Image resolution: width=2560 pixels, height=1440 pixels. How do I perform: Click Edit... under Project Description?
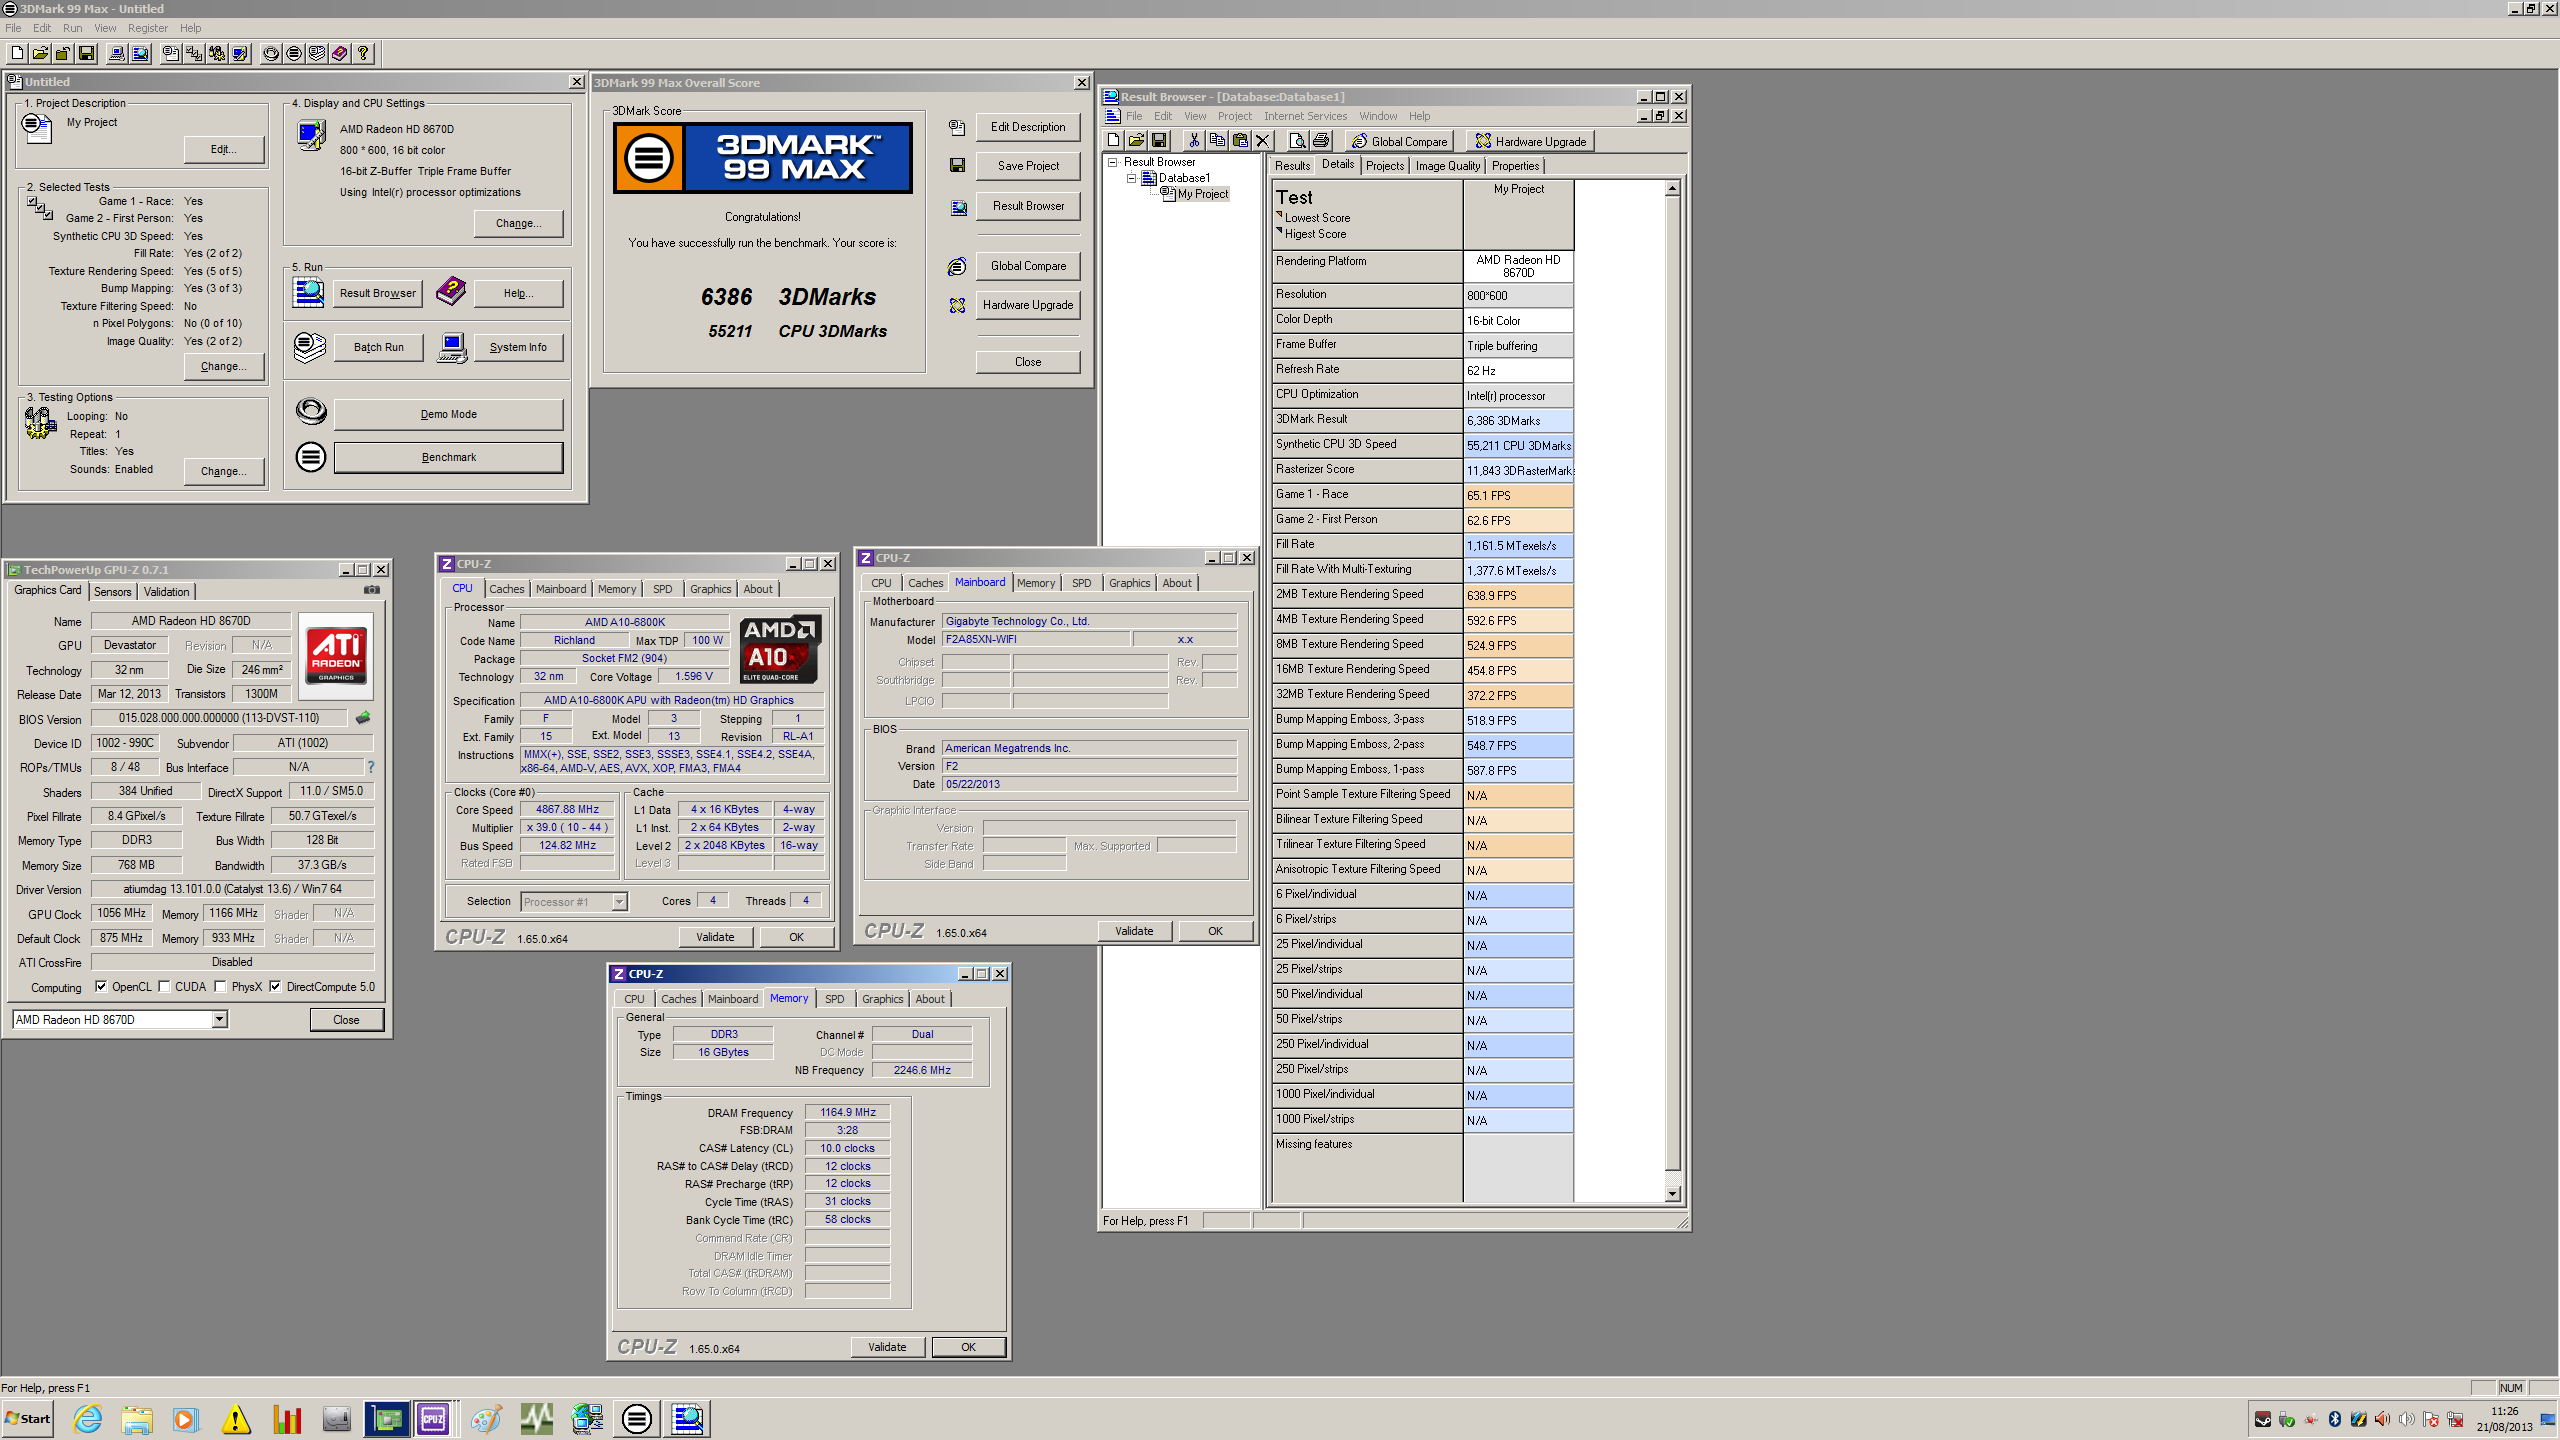coord(224,149)
